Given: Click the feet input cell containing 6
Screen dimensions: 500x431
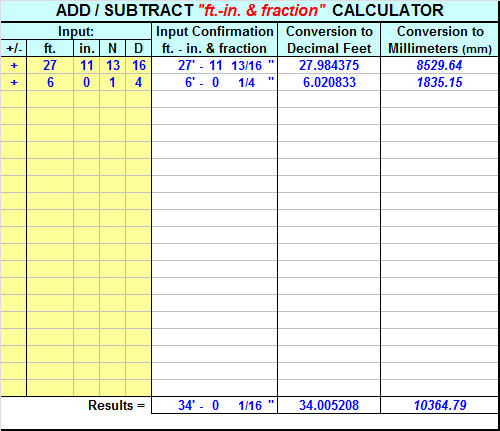Looking at the screenshot, I should (x=50, y=82).
